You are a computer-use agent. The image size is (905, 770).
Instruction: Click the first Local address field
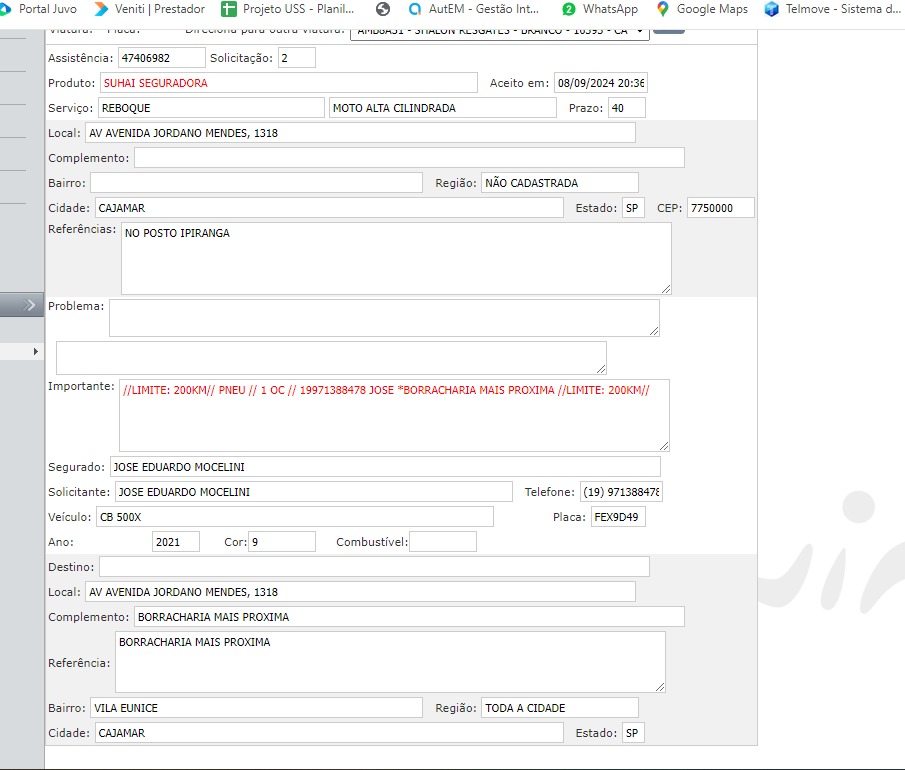360,133
